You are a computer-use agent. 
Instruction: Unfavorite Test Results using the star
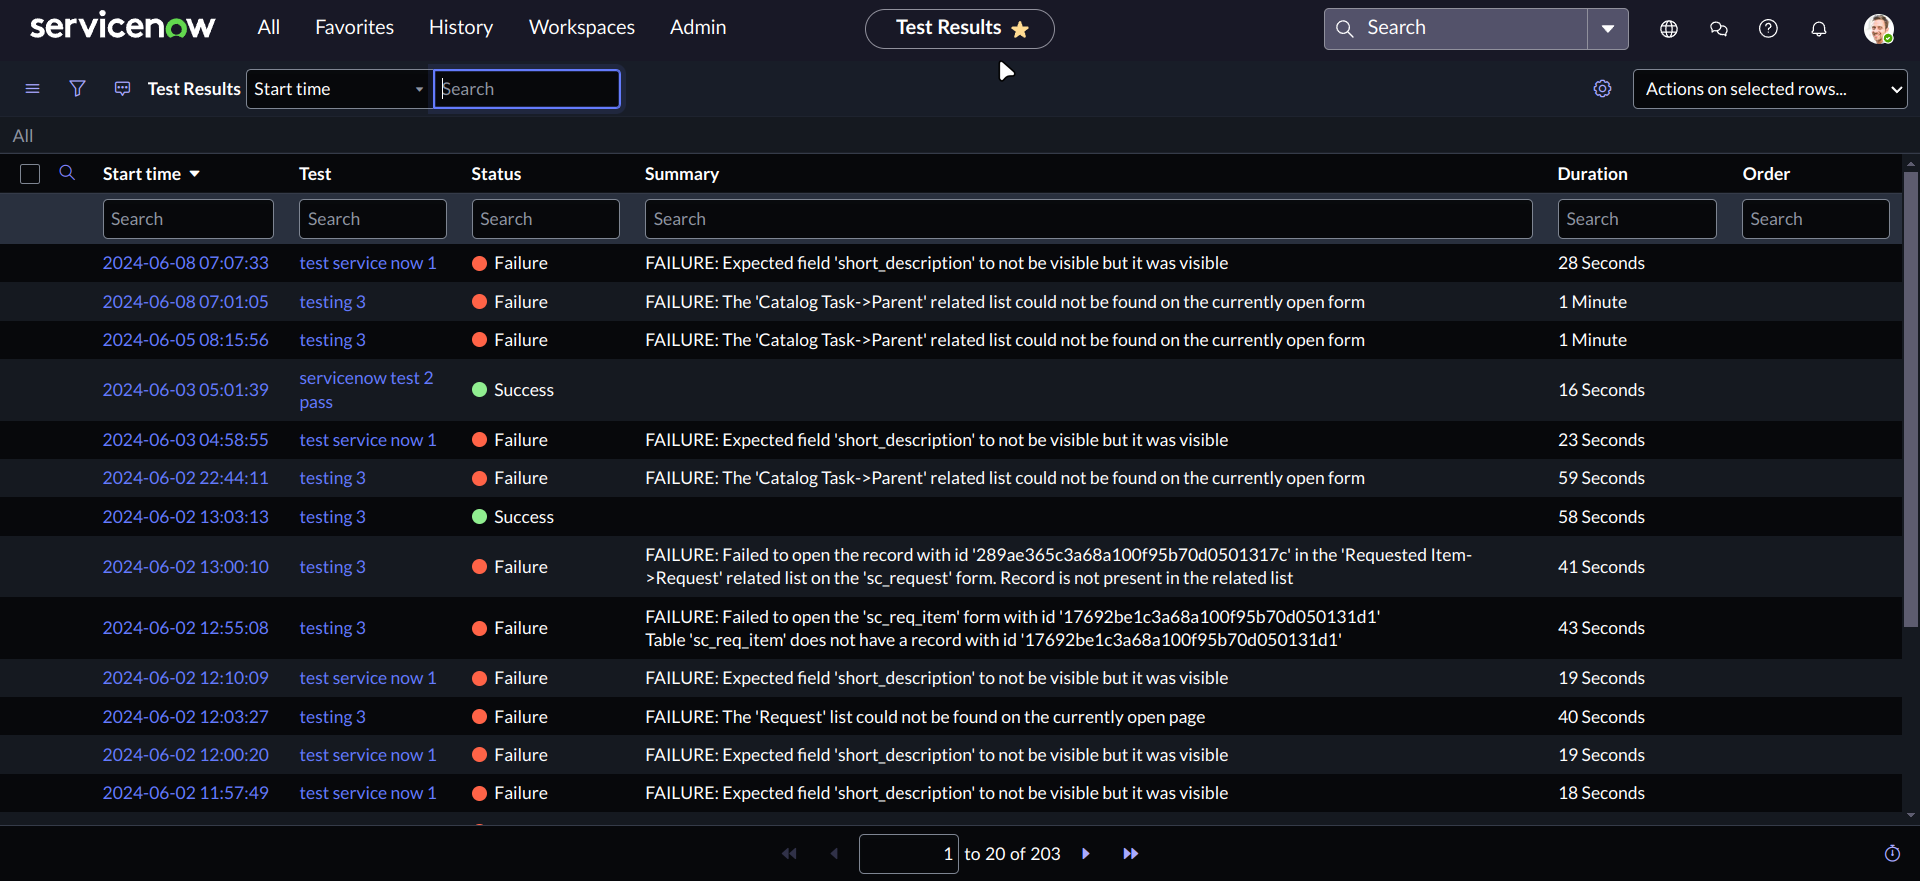tap(1020, 29)
